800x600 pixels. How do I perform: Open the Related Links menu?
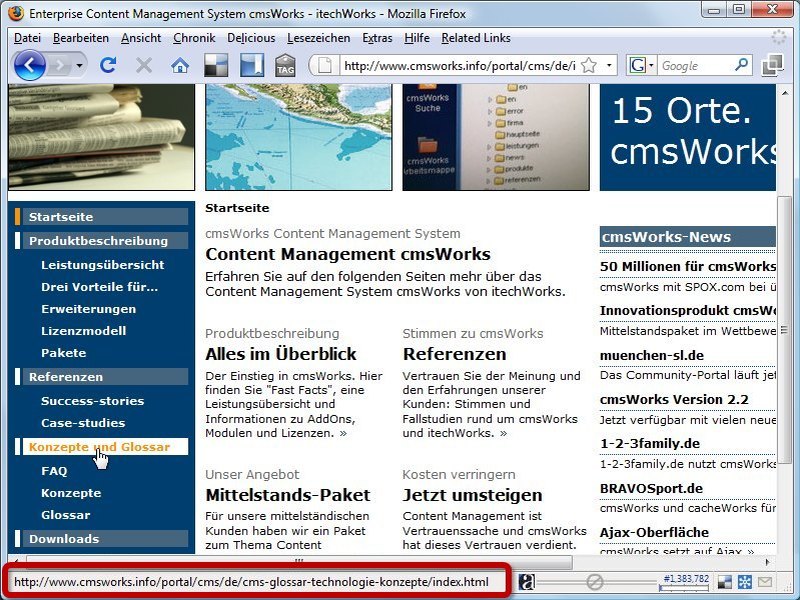click(476, 38)
